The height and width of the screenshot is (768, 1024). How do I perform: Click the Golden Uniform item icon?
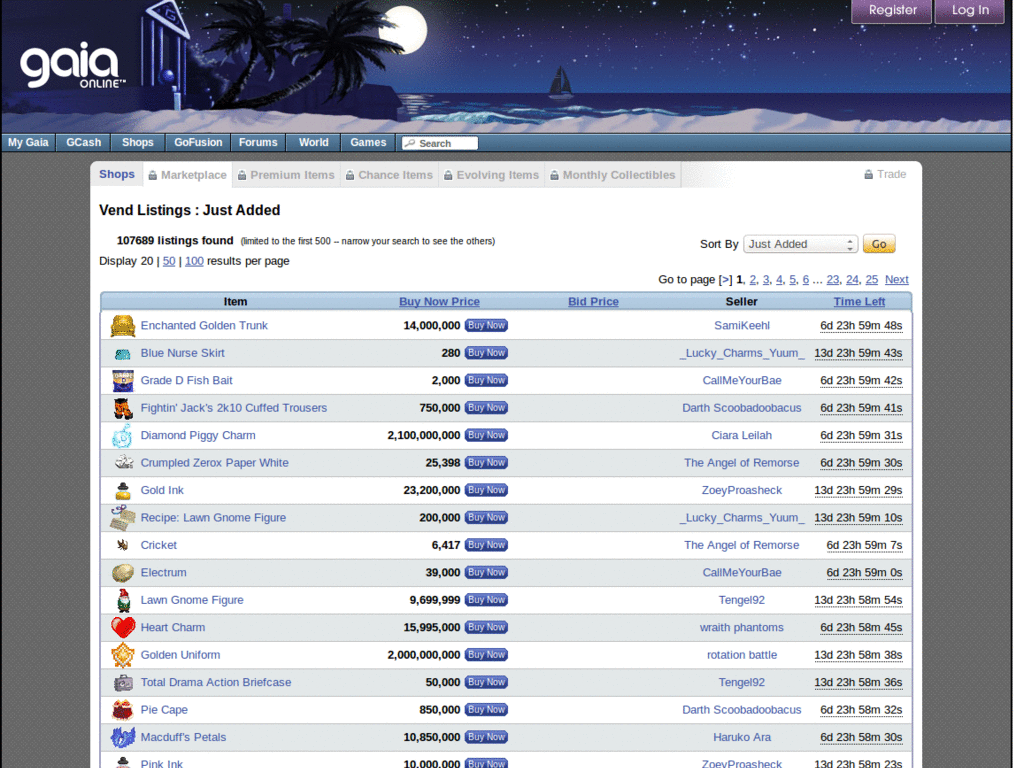point(123,655)
